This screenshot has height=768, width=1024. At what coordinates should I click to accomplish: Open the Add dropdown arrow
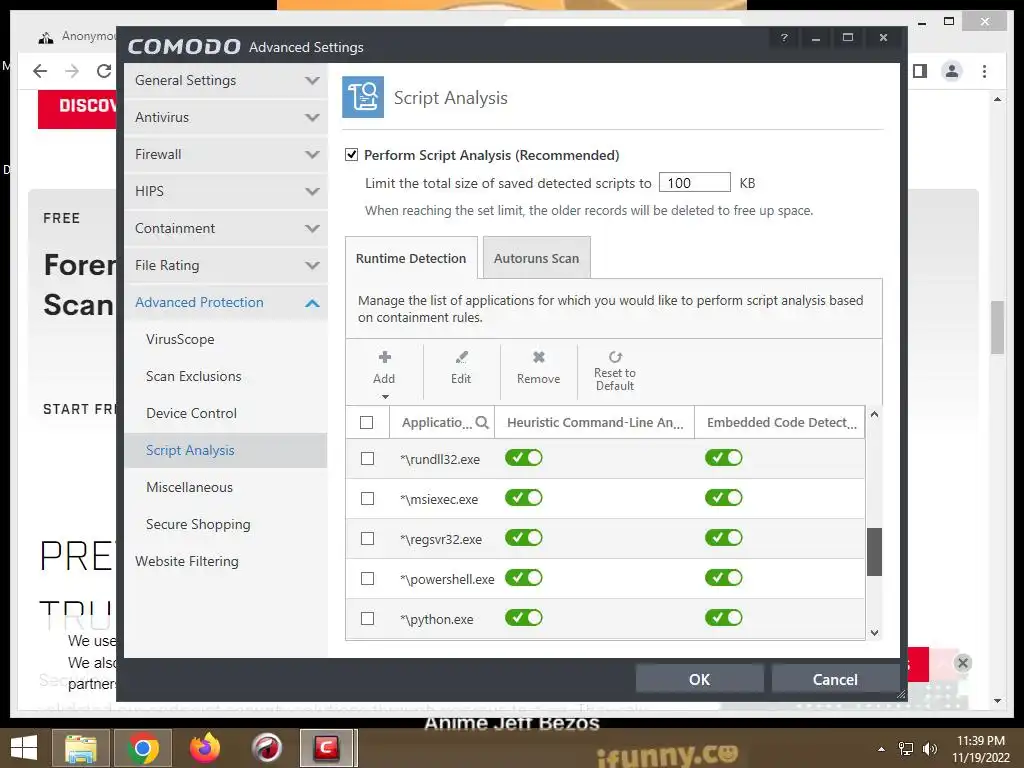(x=385, y=396)
